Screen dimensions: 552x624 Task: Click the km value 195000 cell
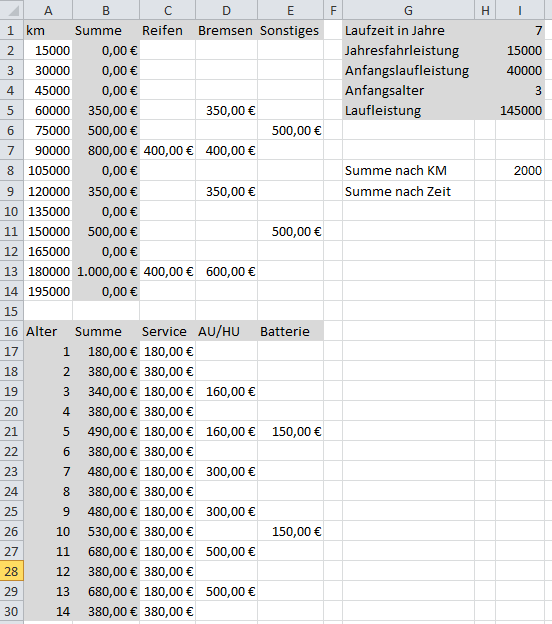[x=48, y=291]
